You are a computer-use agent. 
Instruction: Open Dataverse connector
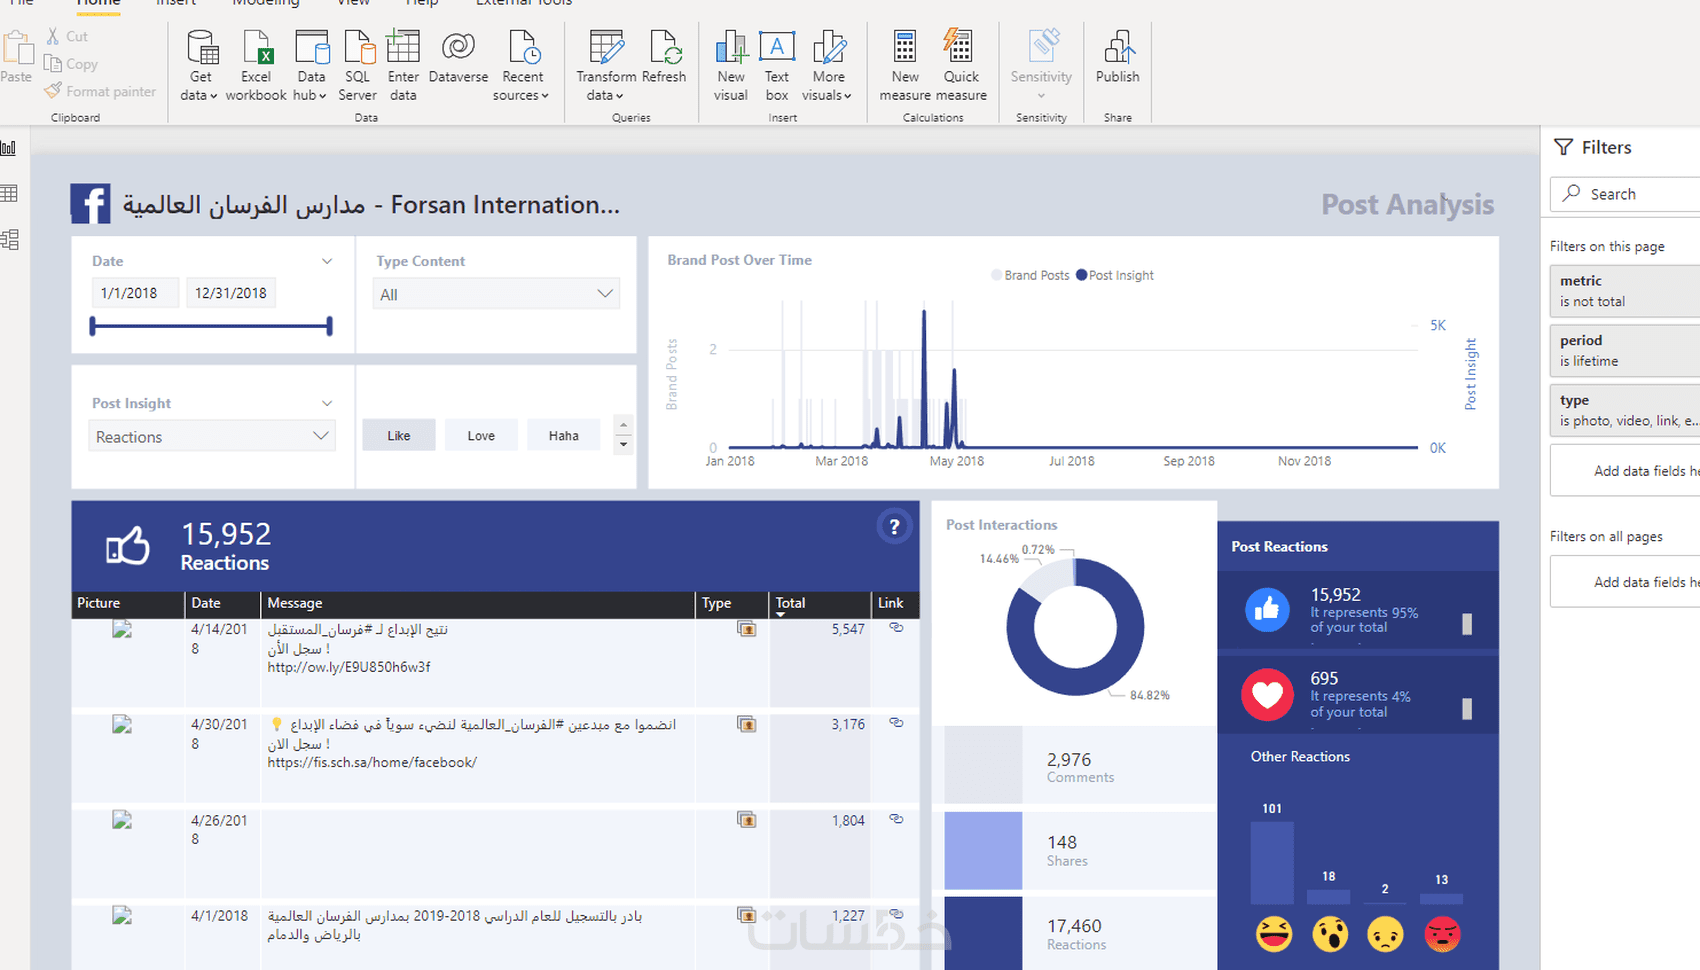[x=458, y=56]
